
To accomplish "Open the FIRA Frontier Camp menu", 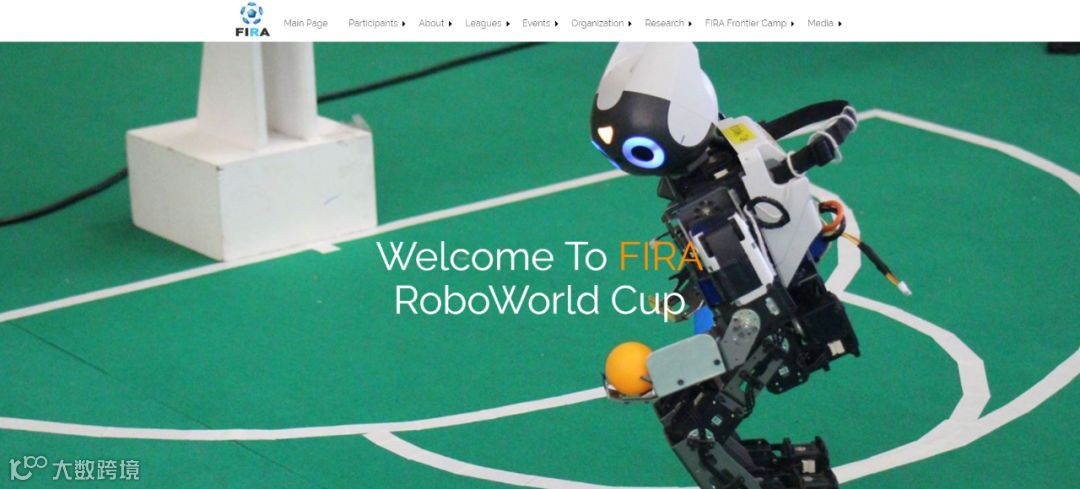I will click(745, 23).
